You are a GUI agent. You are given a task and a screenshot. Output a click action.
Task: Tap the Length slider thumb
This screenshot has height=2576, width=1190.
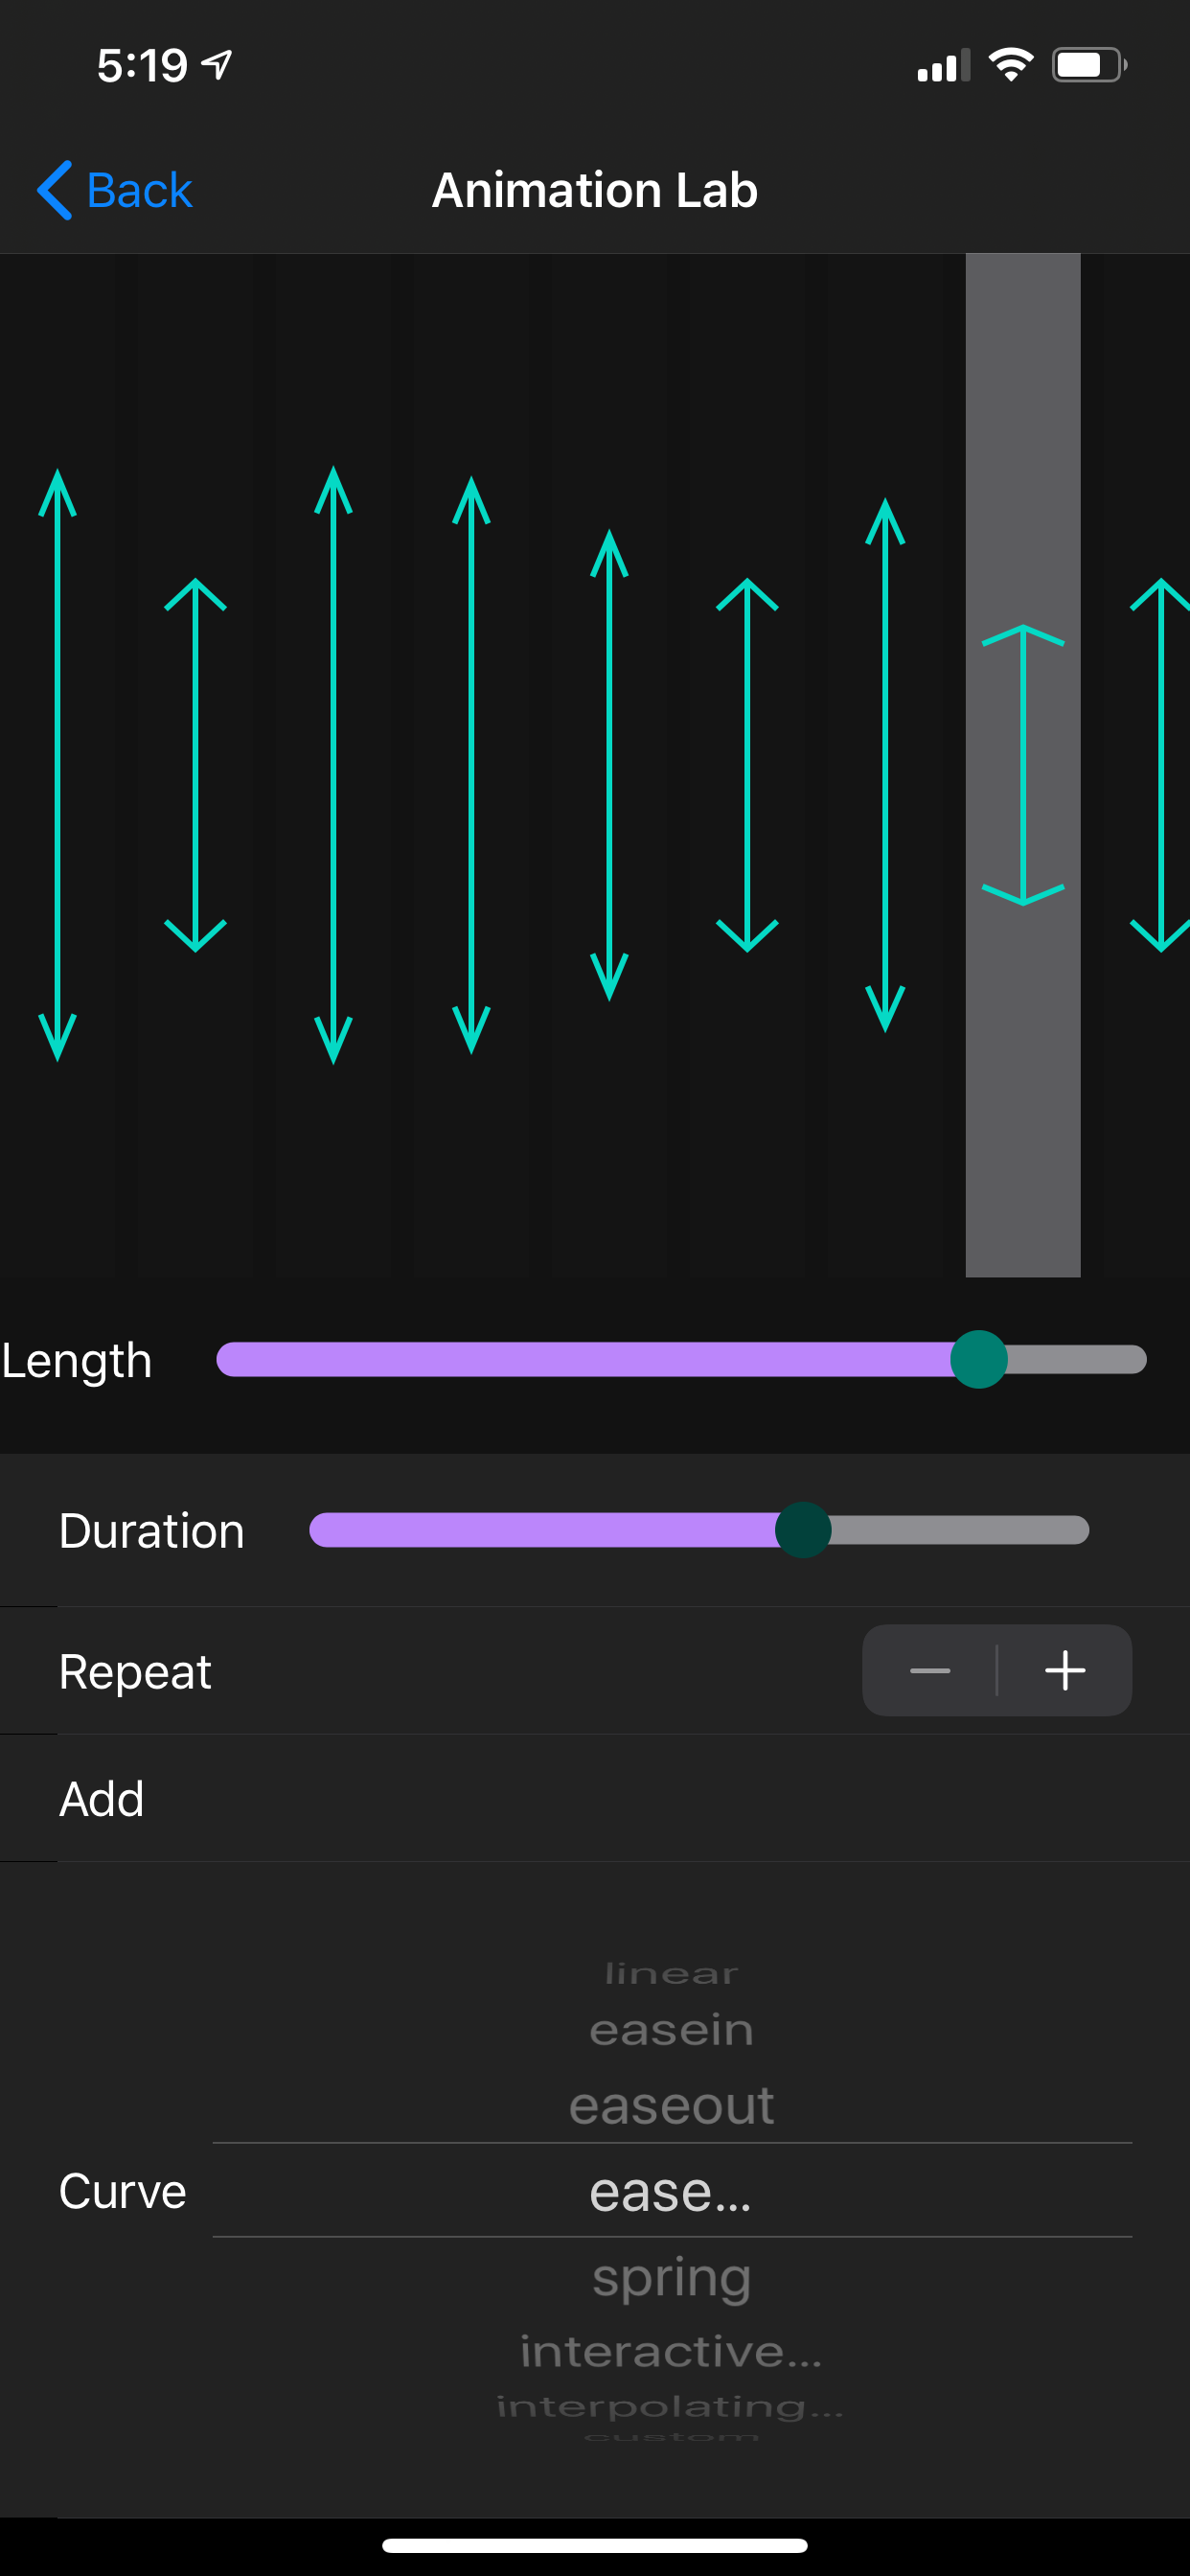click(x=980, y=1359)
